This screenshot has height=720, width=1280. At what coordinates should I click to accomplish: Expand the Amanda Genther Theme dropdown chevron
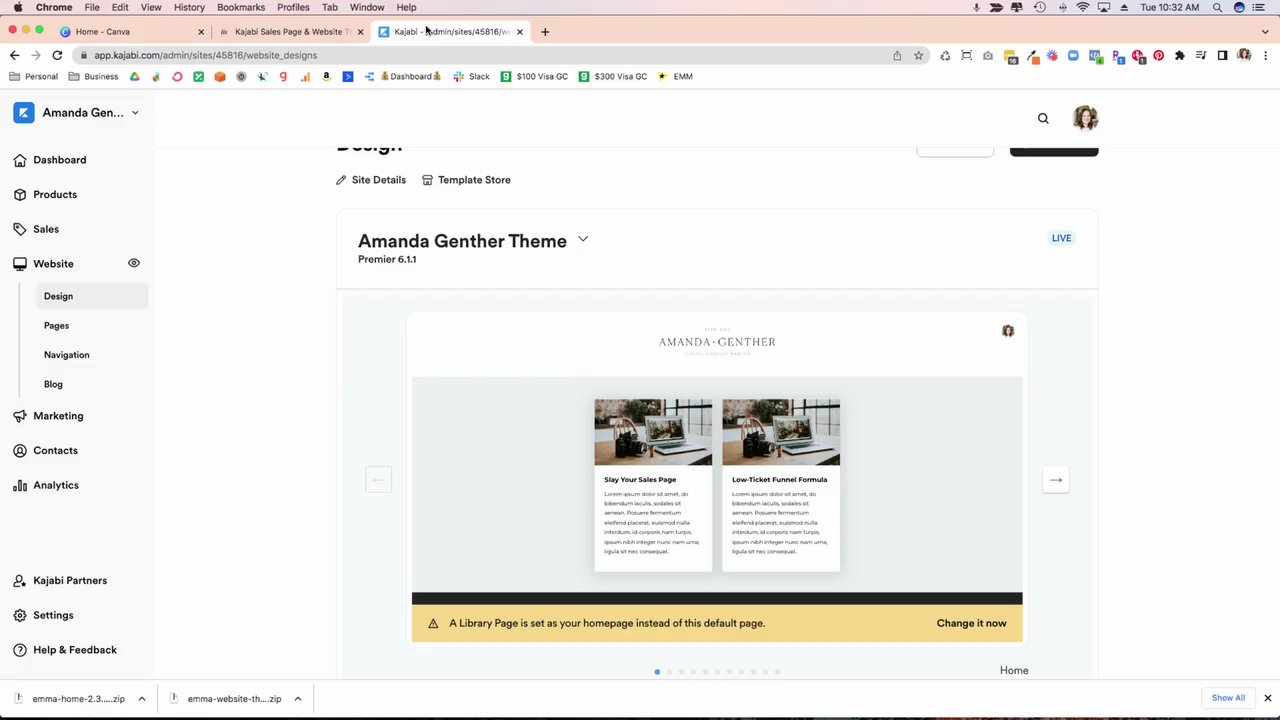(x=583, y=240)
